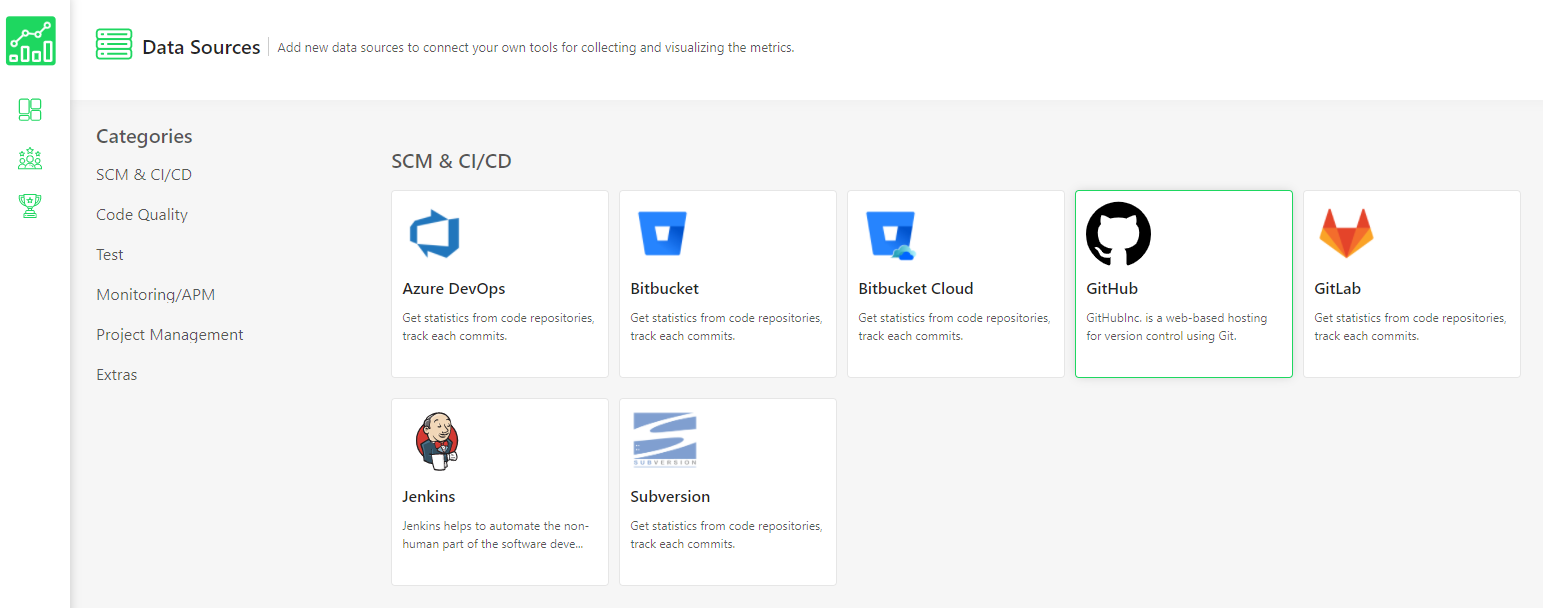The width and height of the screenshot is (1543, 608).
Task: Click the GitLab fox logo
Action: coord(1346,234)
